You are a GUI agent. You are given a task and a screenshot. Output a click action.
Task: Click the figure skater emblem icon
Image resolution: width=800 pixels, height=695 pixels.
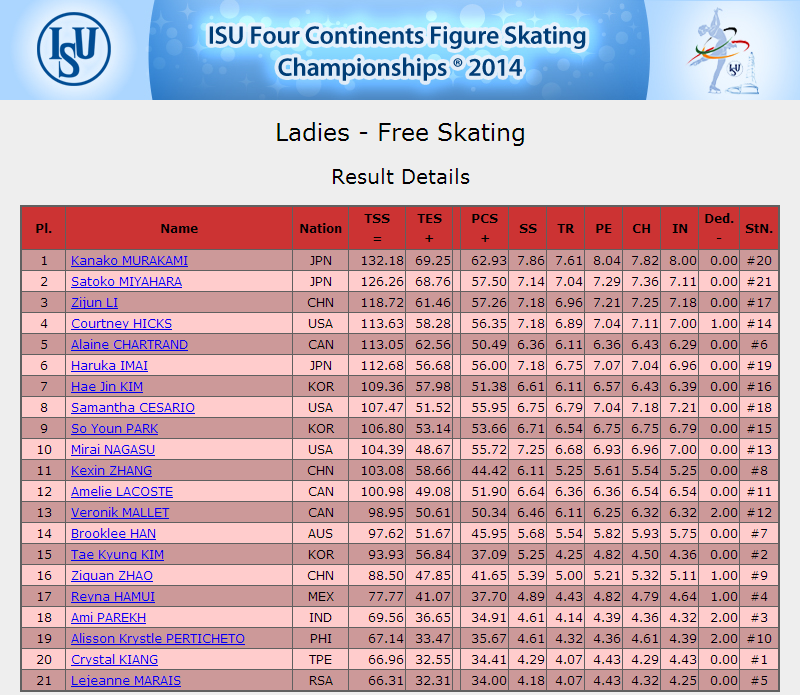(723, 51)
